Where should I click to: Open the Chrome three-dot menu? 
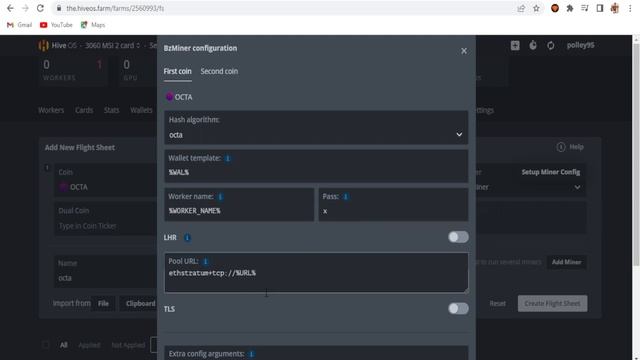(x=630, y=8)
